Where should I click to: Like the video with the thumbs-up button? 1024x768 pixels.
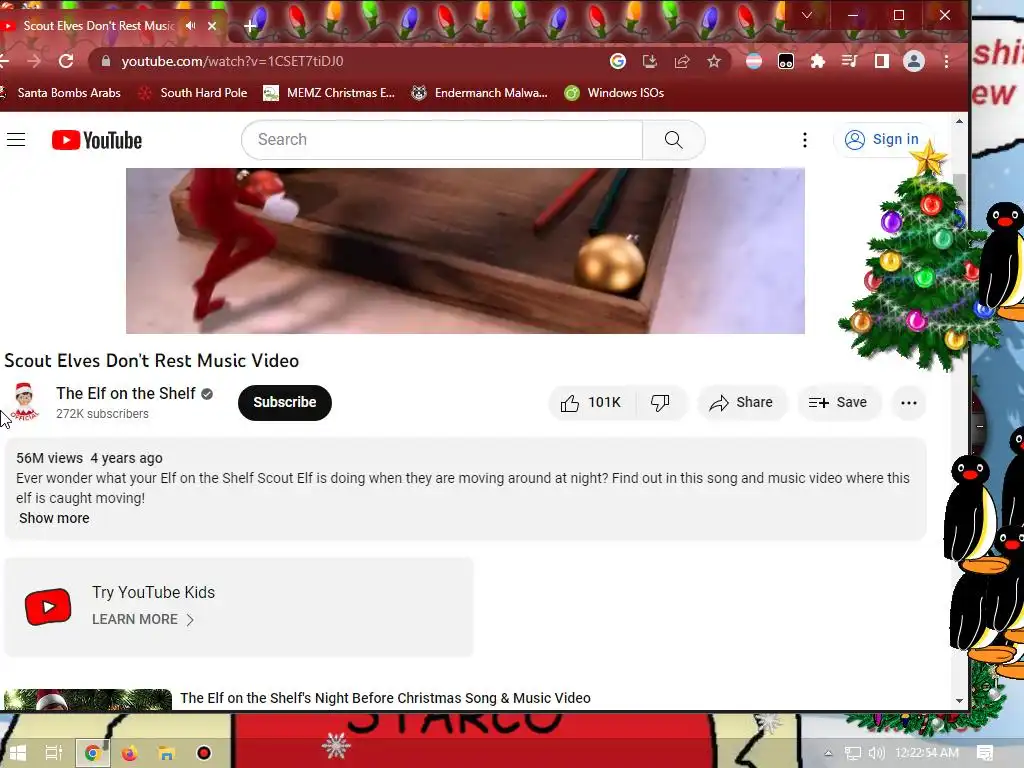[592, 402]
